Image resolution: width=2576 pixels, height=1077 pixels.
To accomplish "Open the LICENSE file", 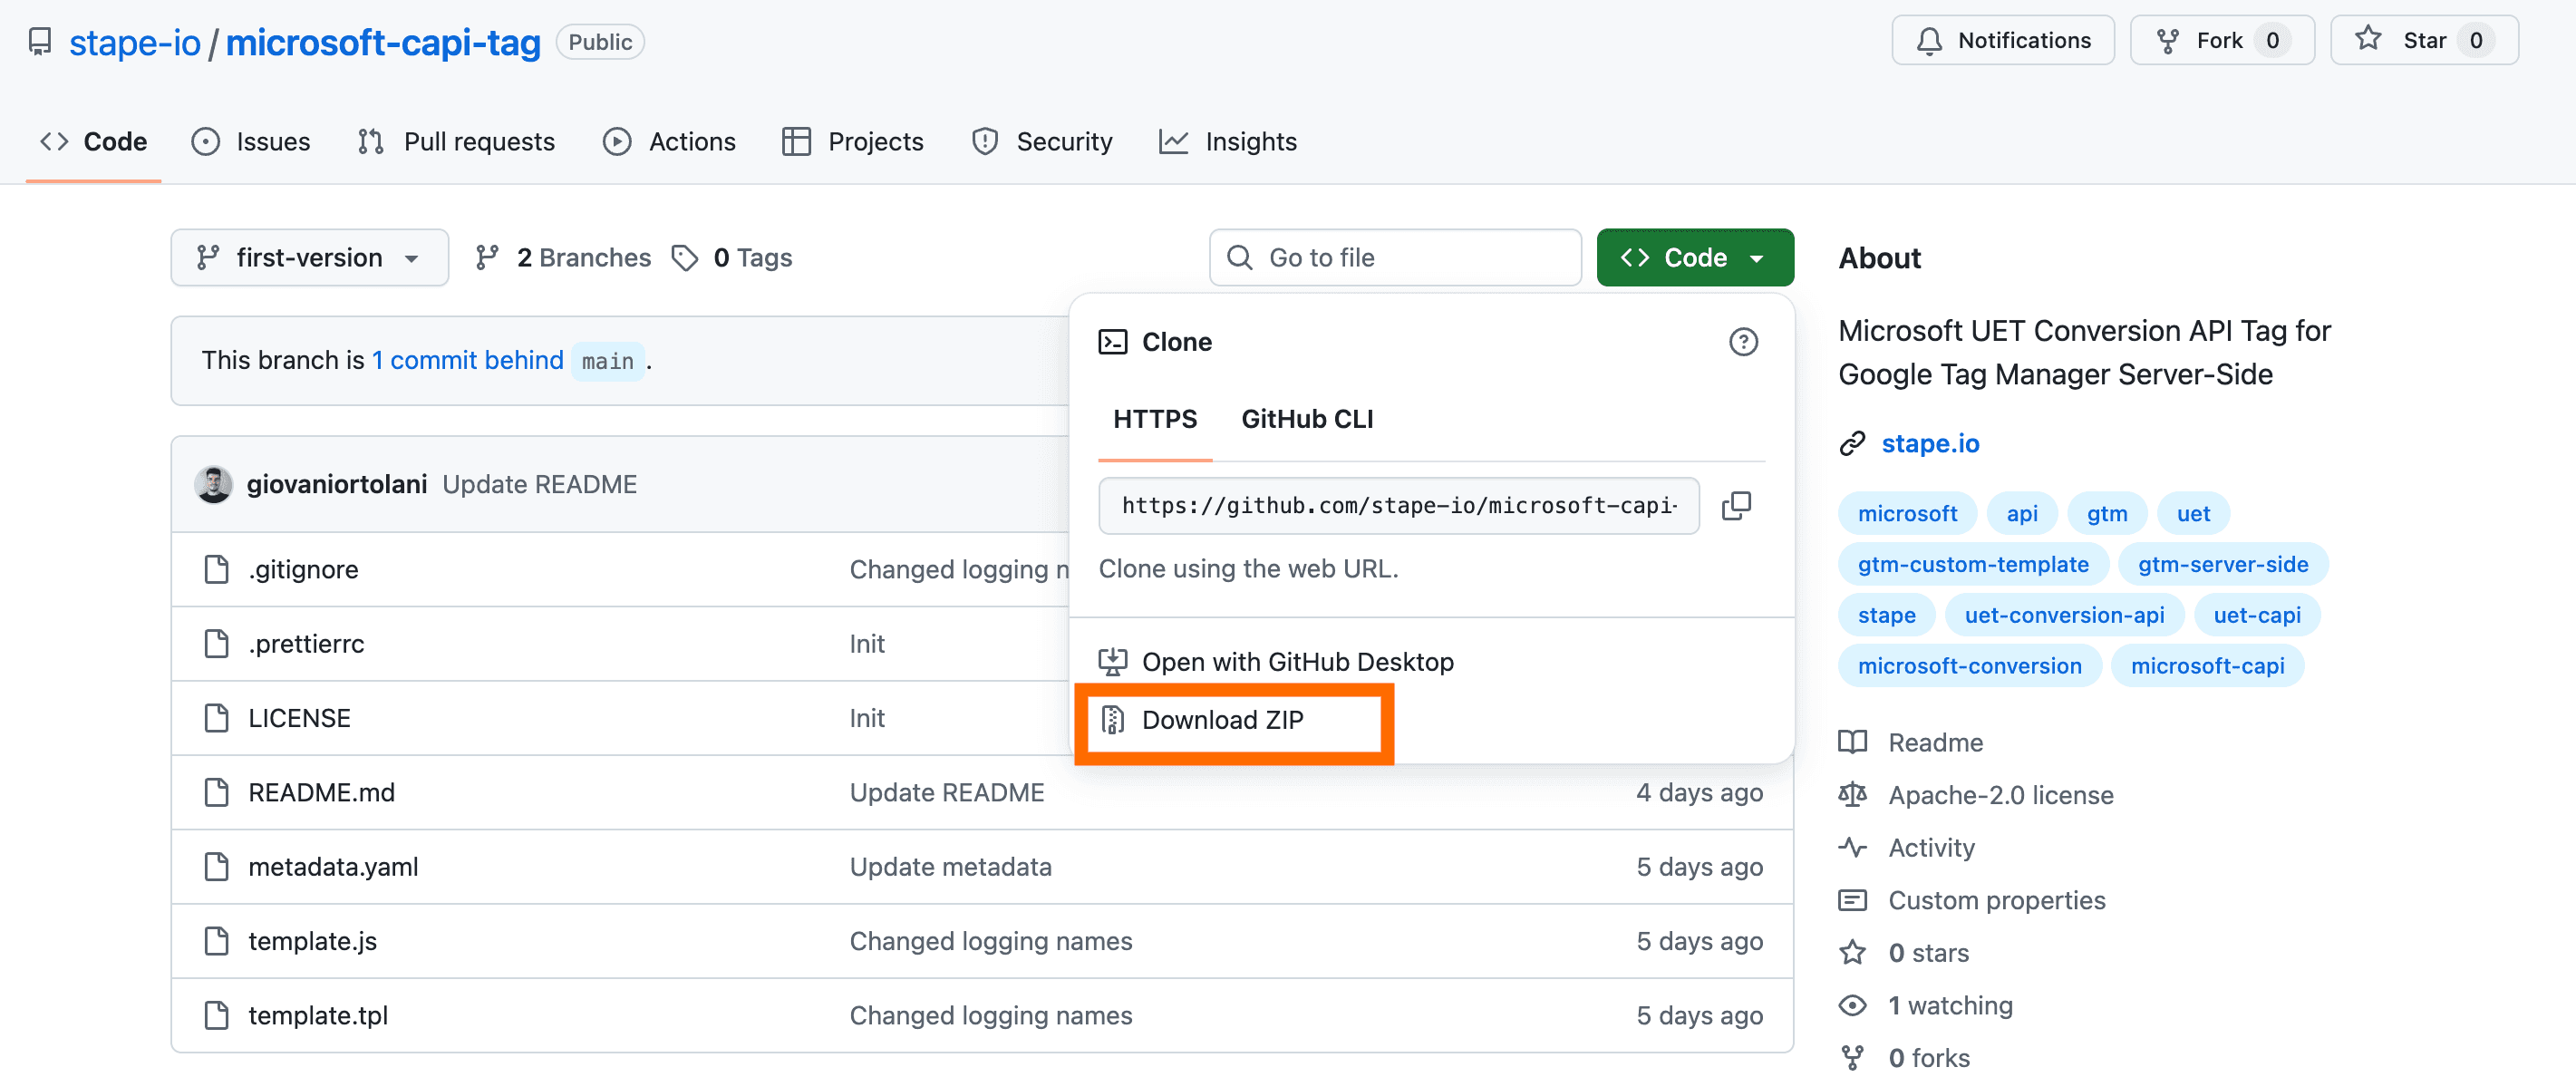I will pos(299,718).
